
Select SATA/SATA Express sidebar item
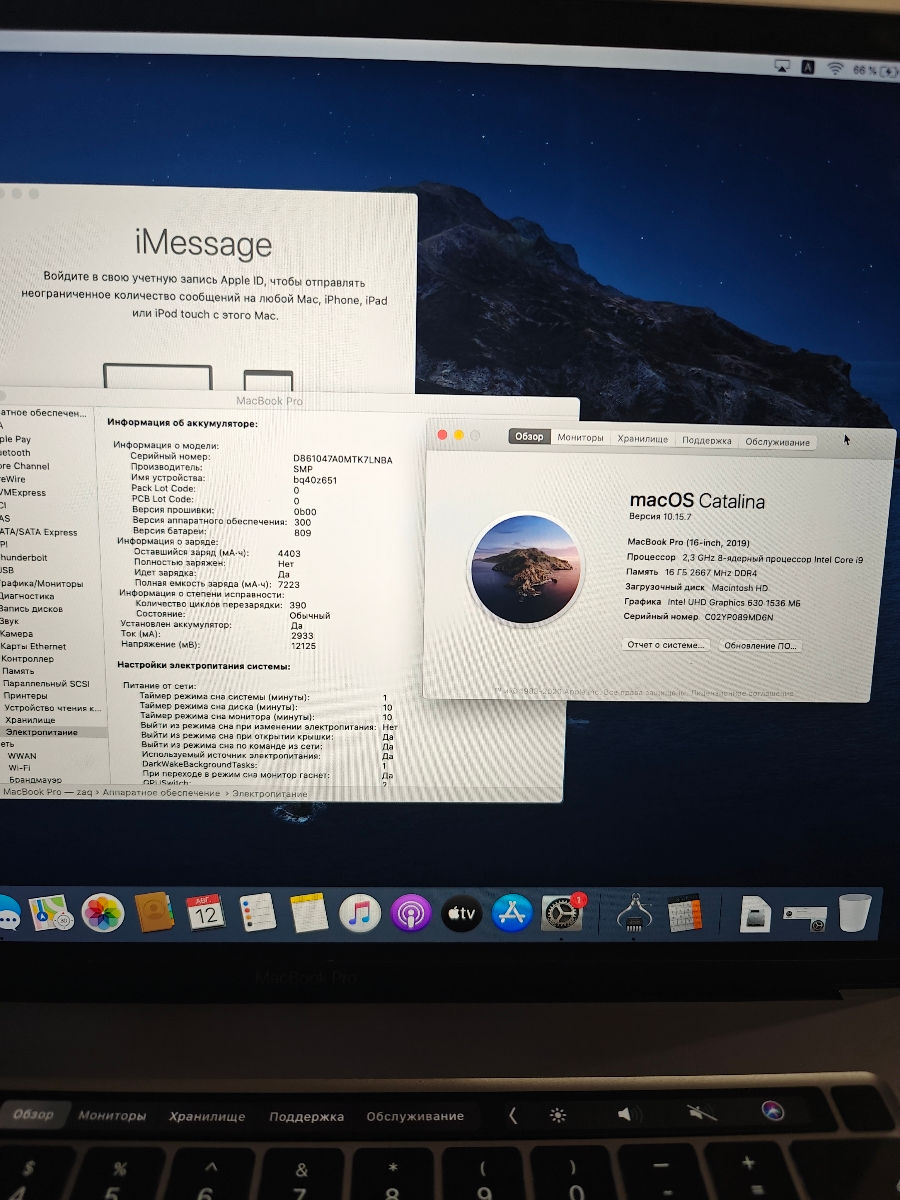38,532
